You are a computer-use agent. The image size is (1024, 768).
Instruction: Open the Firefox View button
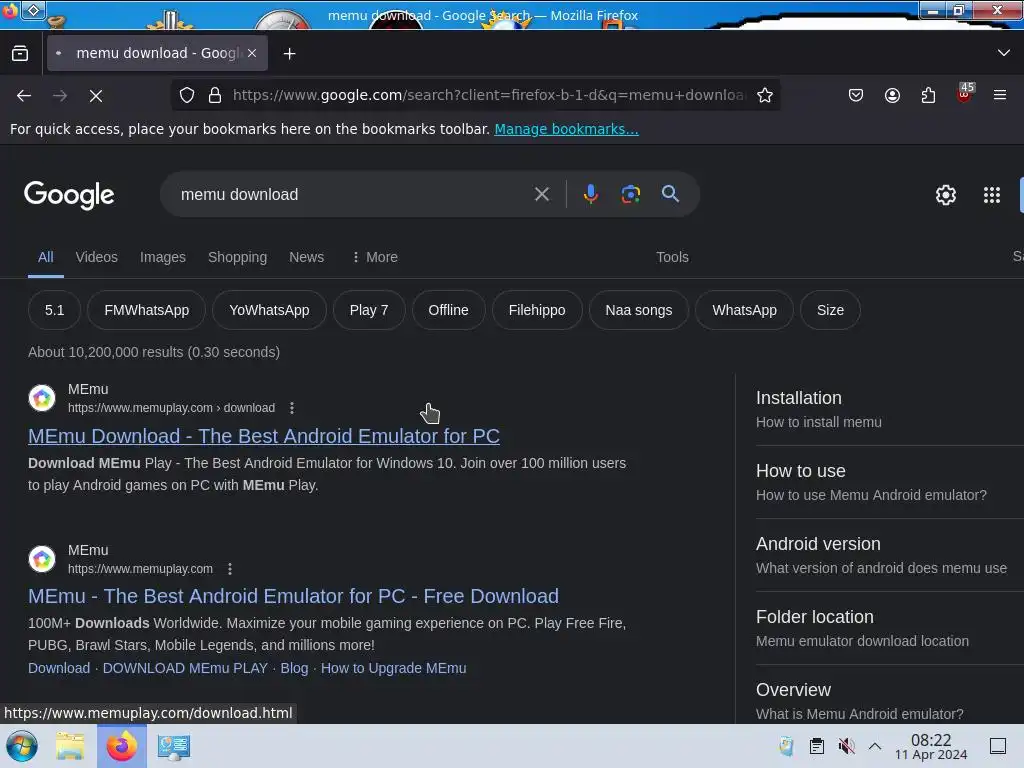coord(20,54)
